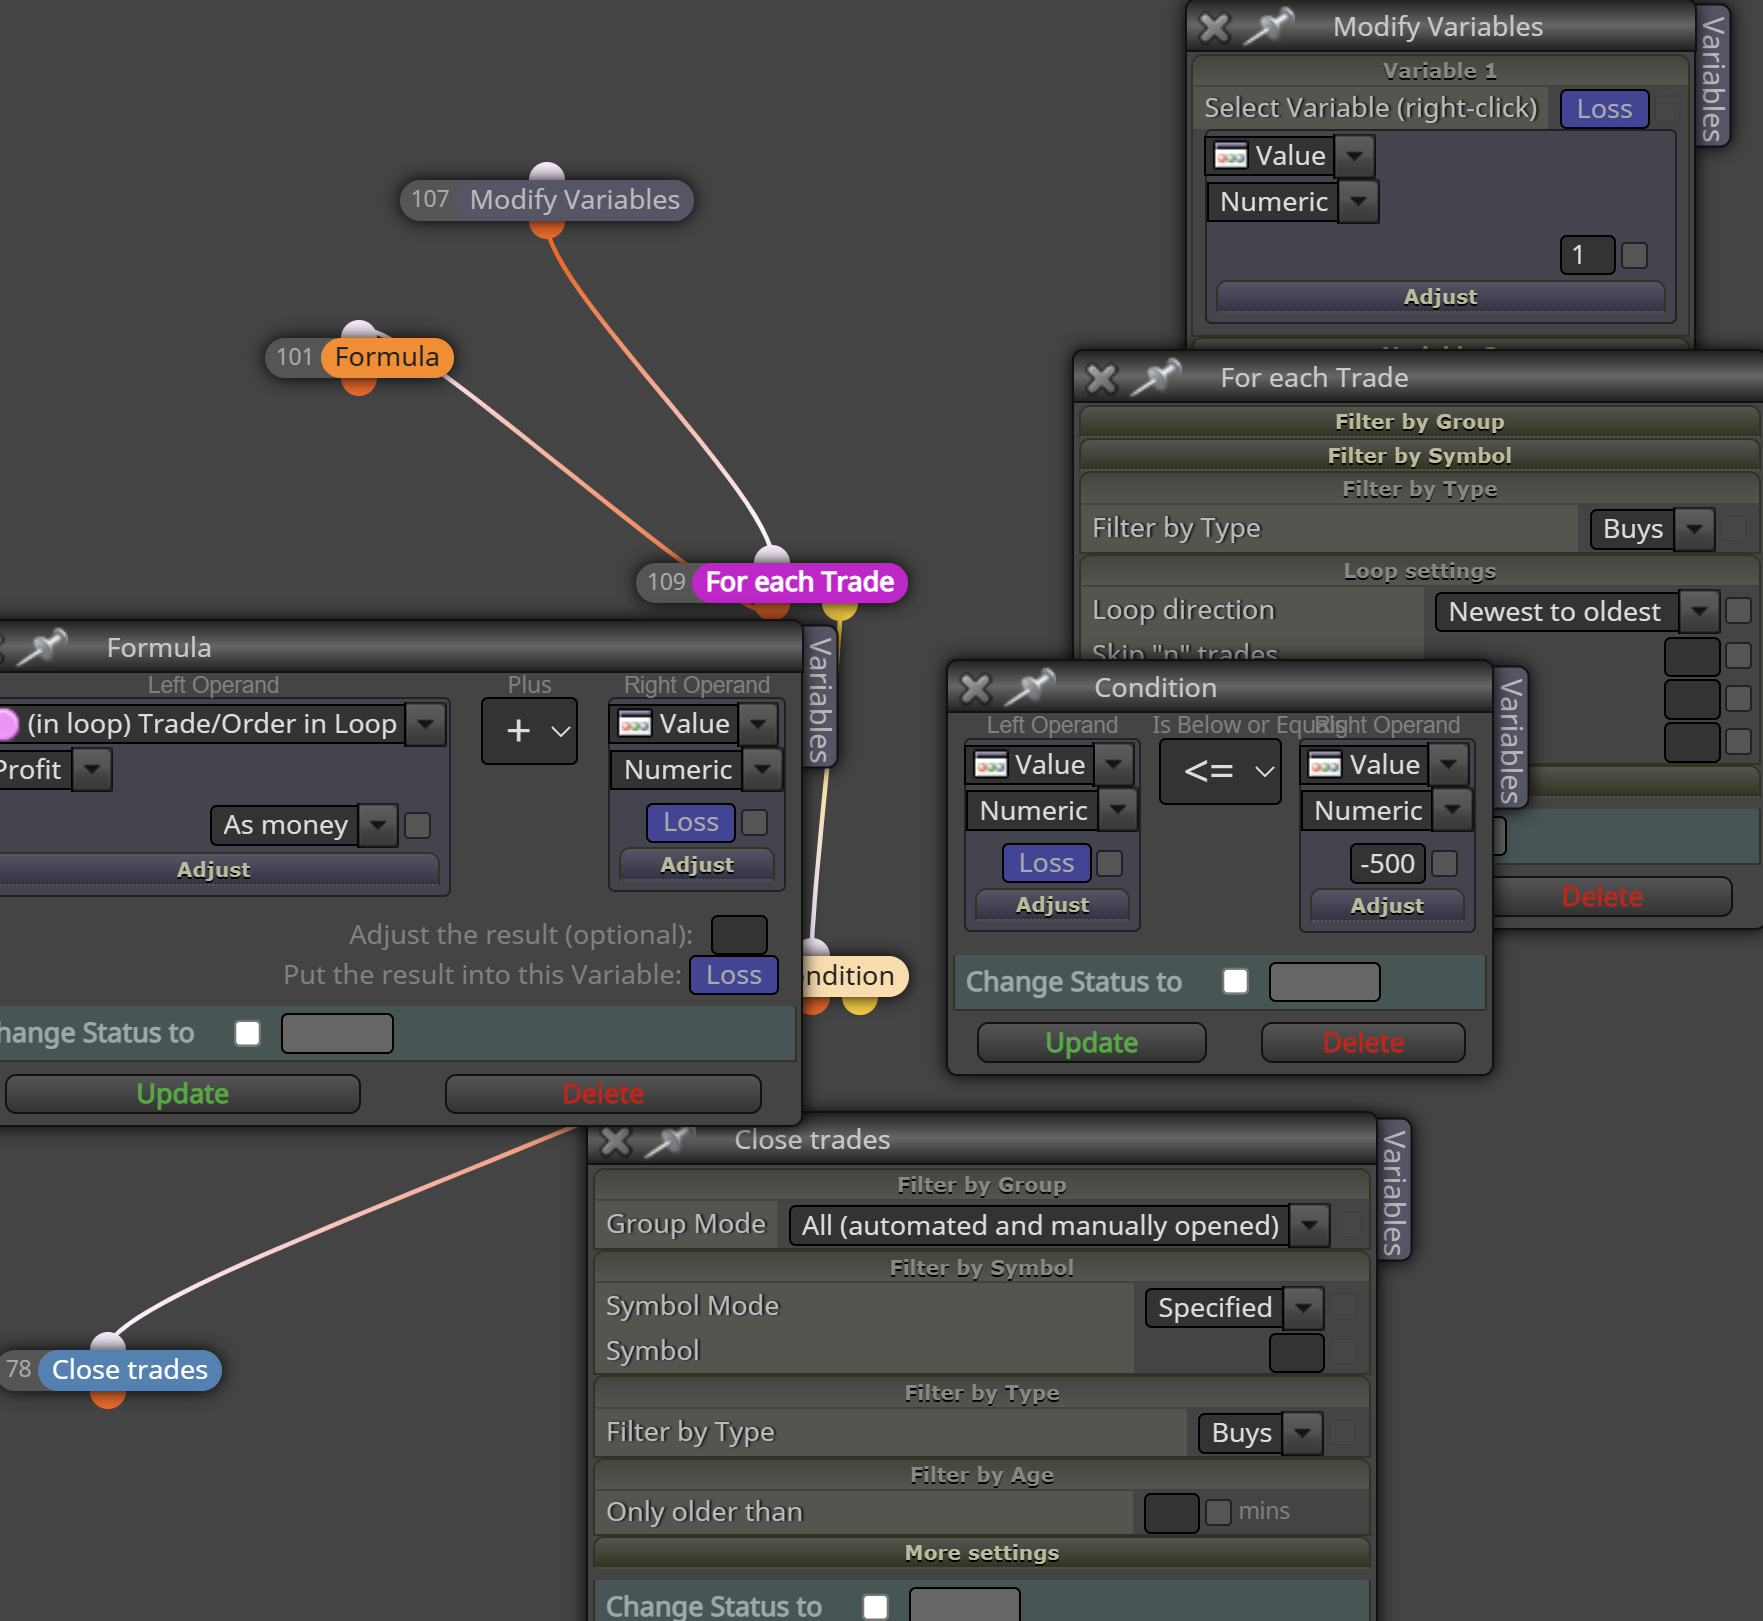Click the pin icon on Condition panel
The image size is (1763, 1621).
pos(1031,687)
